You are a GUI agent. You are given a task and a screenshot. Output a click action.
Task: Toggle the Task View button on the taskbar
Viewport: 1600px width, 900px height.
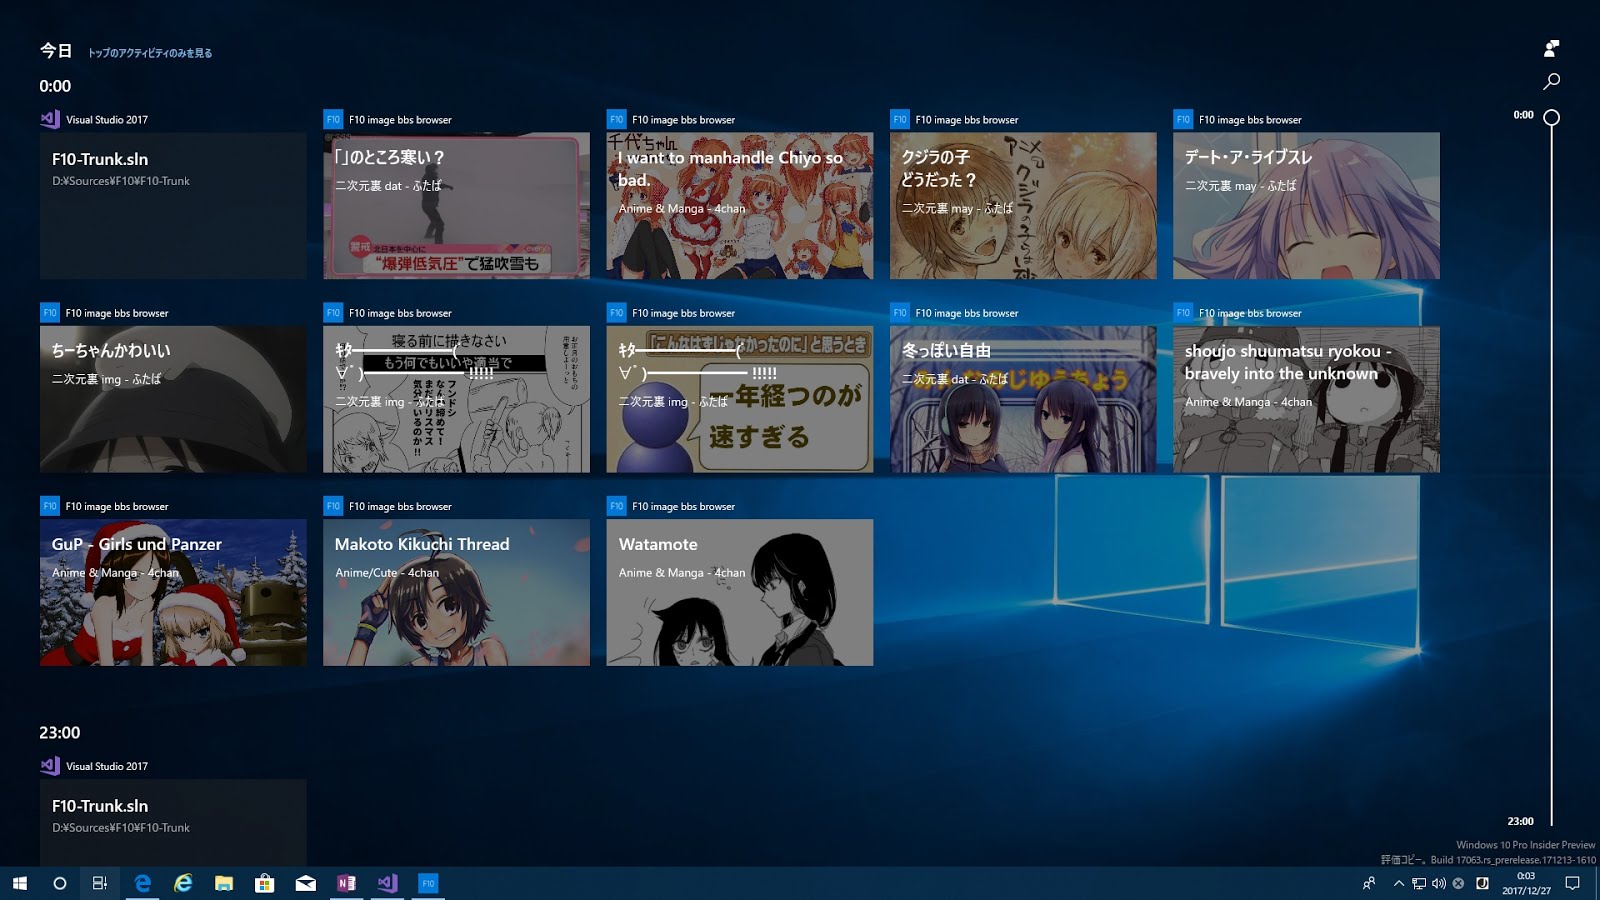[x=99, y=883]
